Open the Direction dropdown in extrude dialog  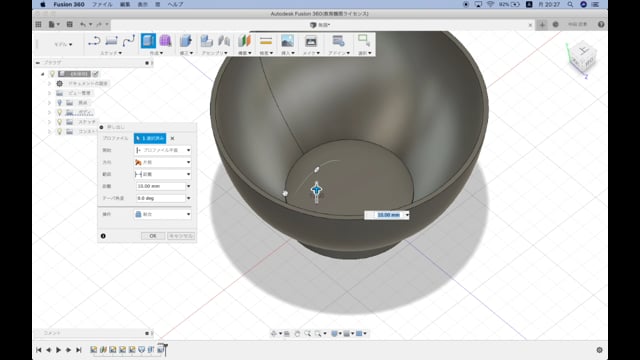tap(162, 162)
